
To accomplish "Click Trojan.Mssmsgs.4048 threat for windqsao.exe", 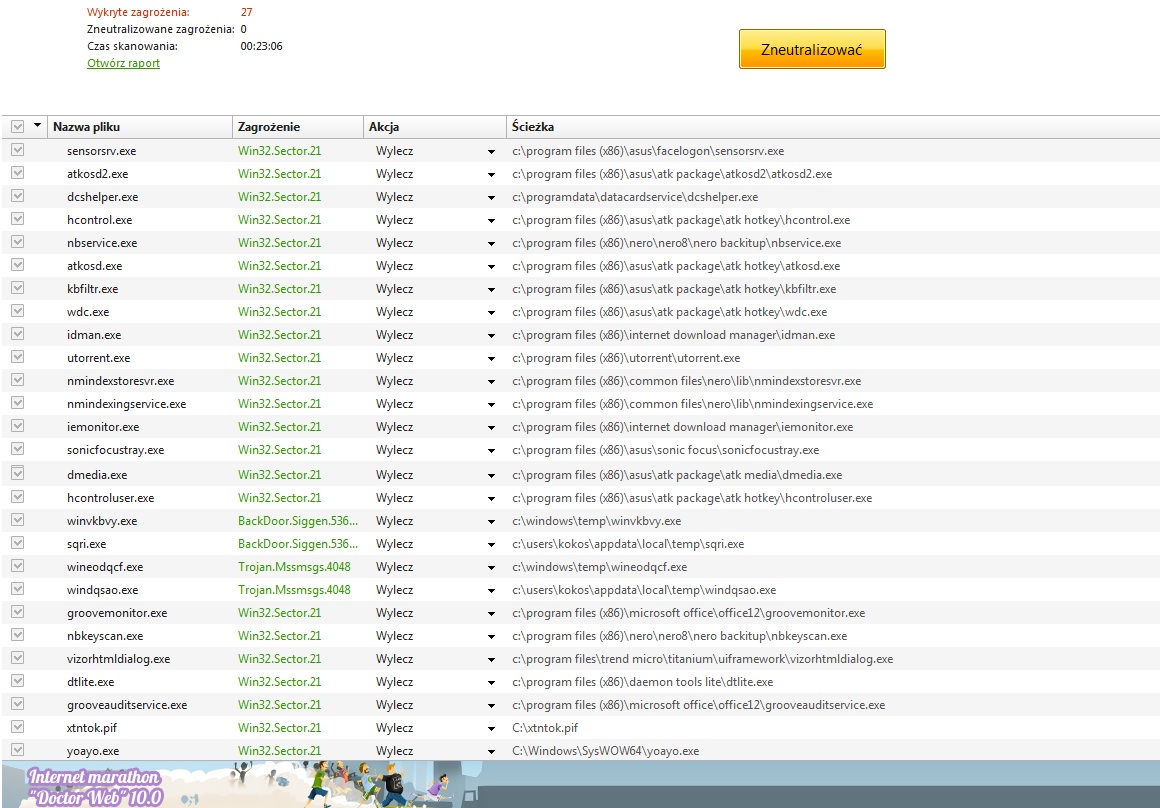I will [294, 590].
